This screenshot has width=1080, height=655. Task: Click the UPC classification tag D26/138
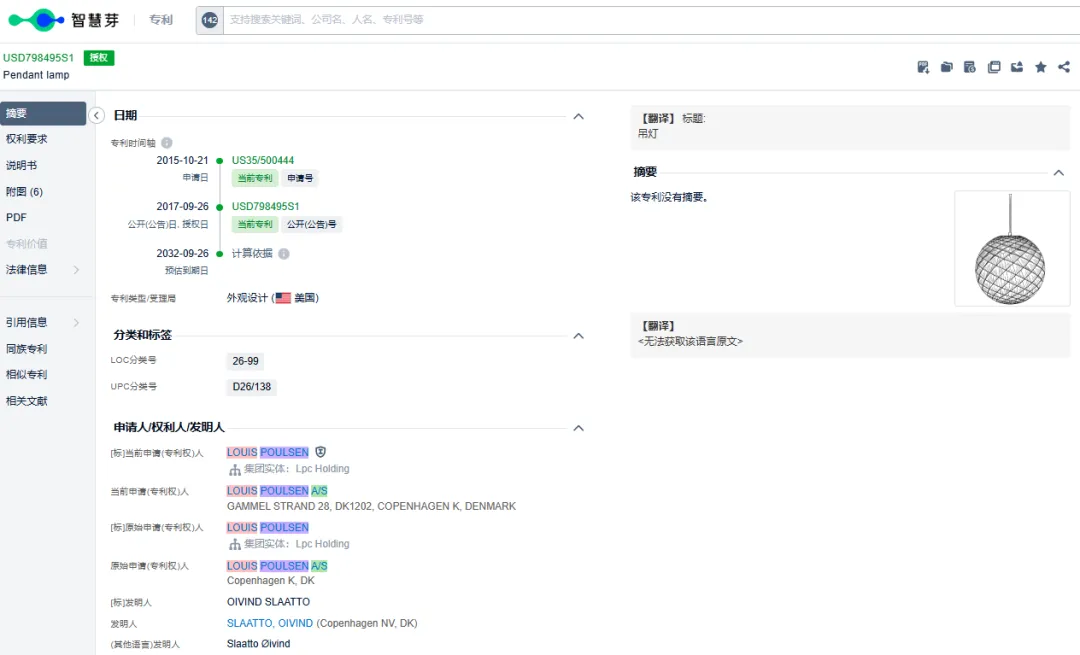tap(251, 387)
